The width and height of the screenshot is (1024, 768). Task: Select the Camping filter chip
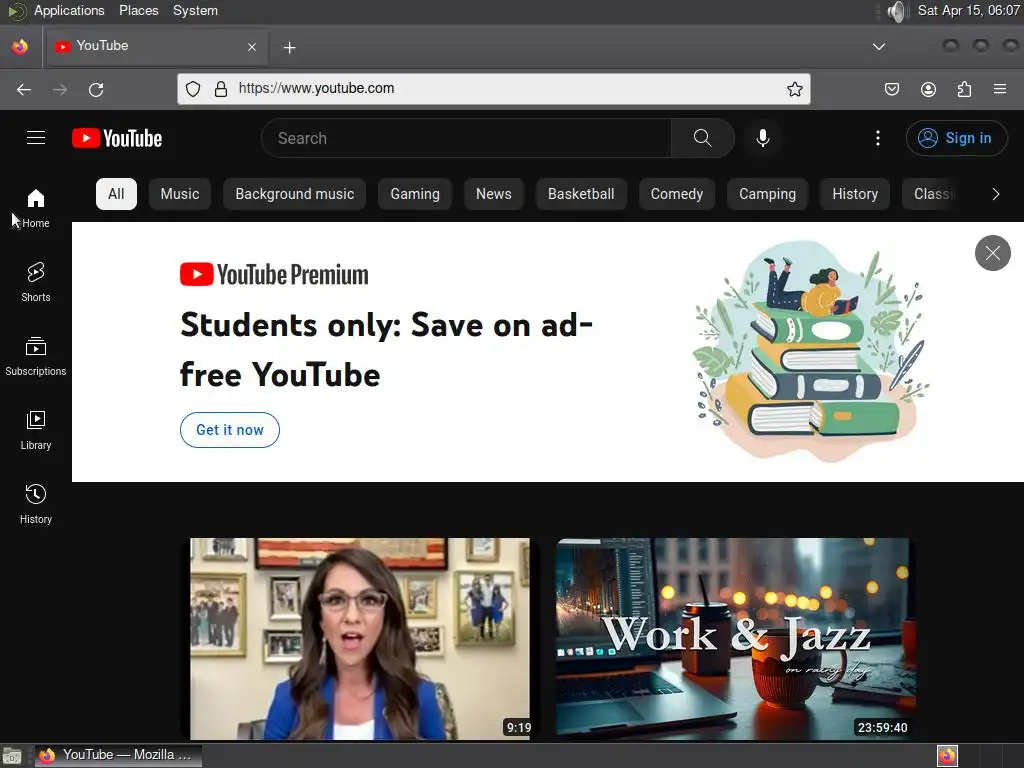(x=767, y=194)
